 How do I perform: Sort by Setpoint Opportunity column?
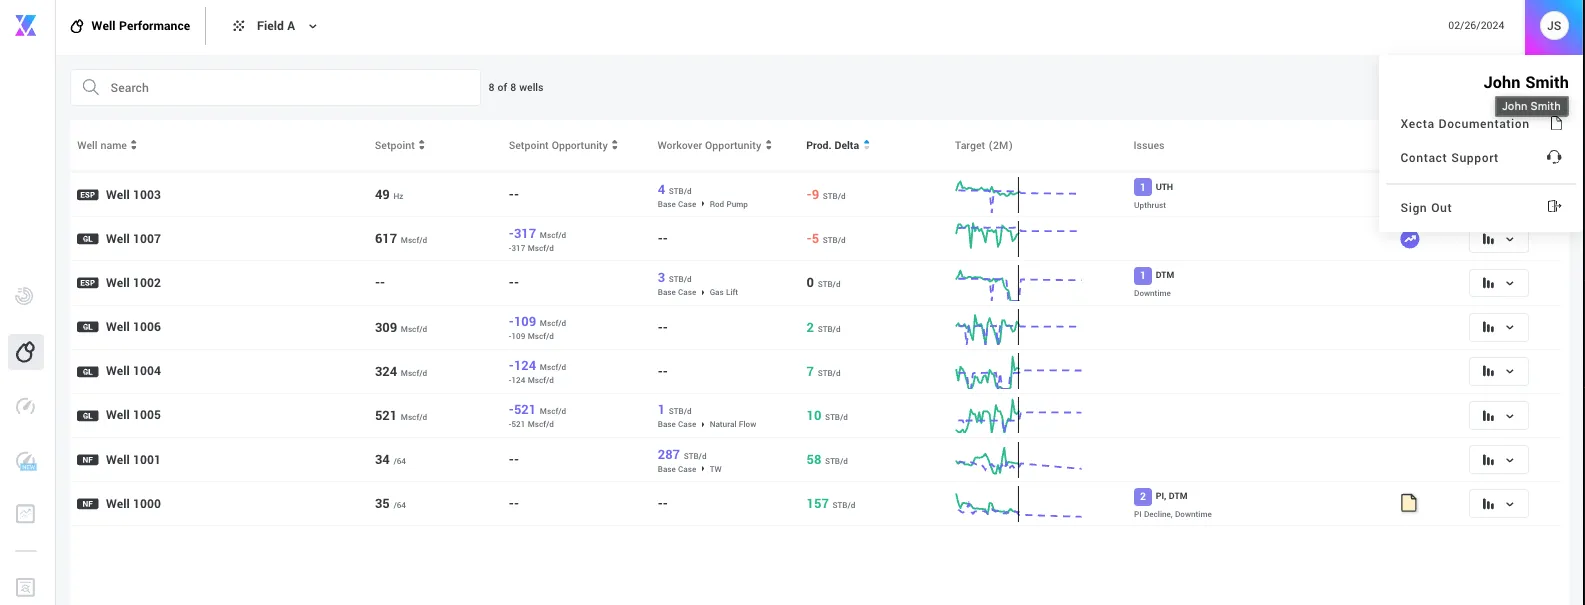coord(563,146)
